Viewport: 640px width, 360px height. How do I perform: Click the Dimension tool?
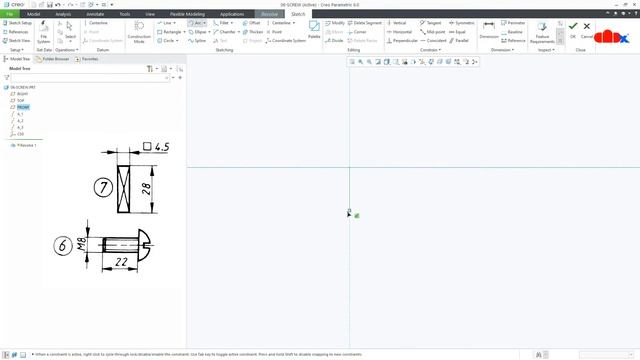(x=489, y=30)
